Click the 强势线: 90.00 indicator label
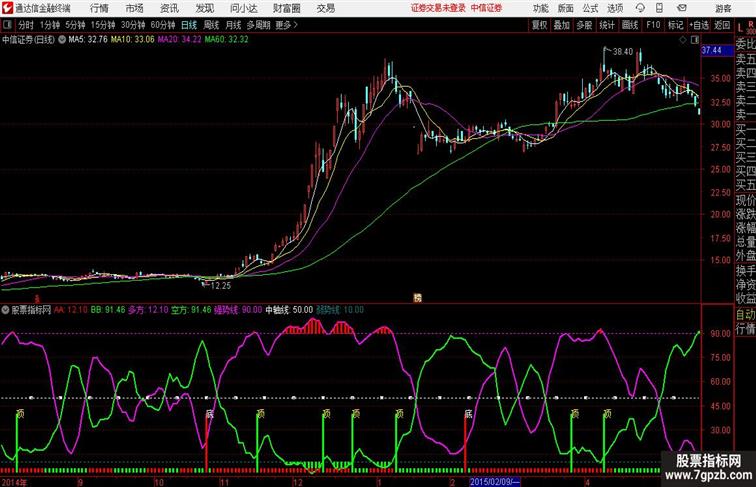The height and width of the screenshot is (487, 756). (238, 310)
